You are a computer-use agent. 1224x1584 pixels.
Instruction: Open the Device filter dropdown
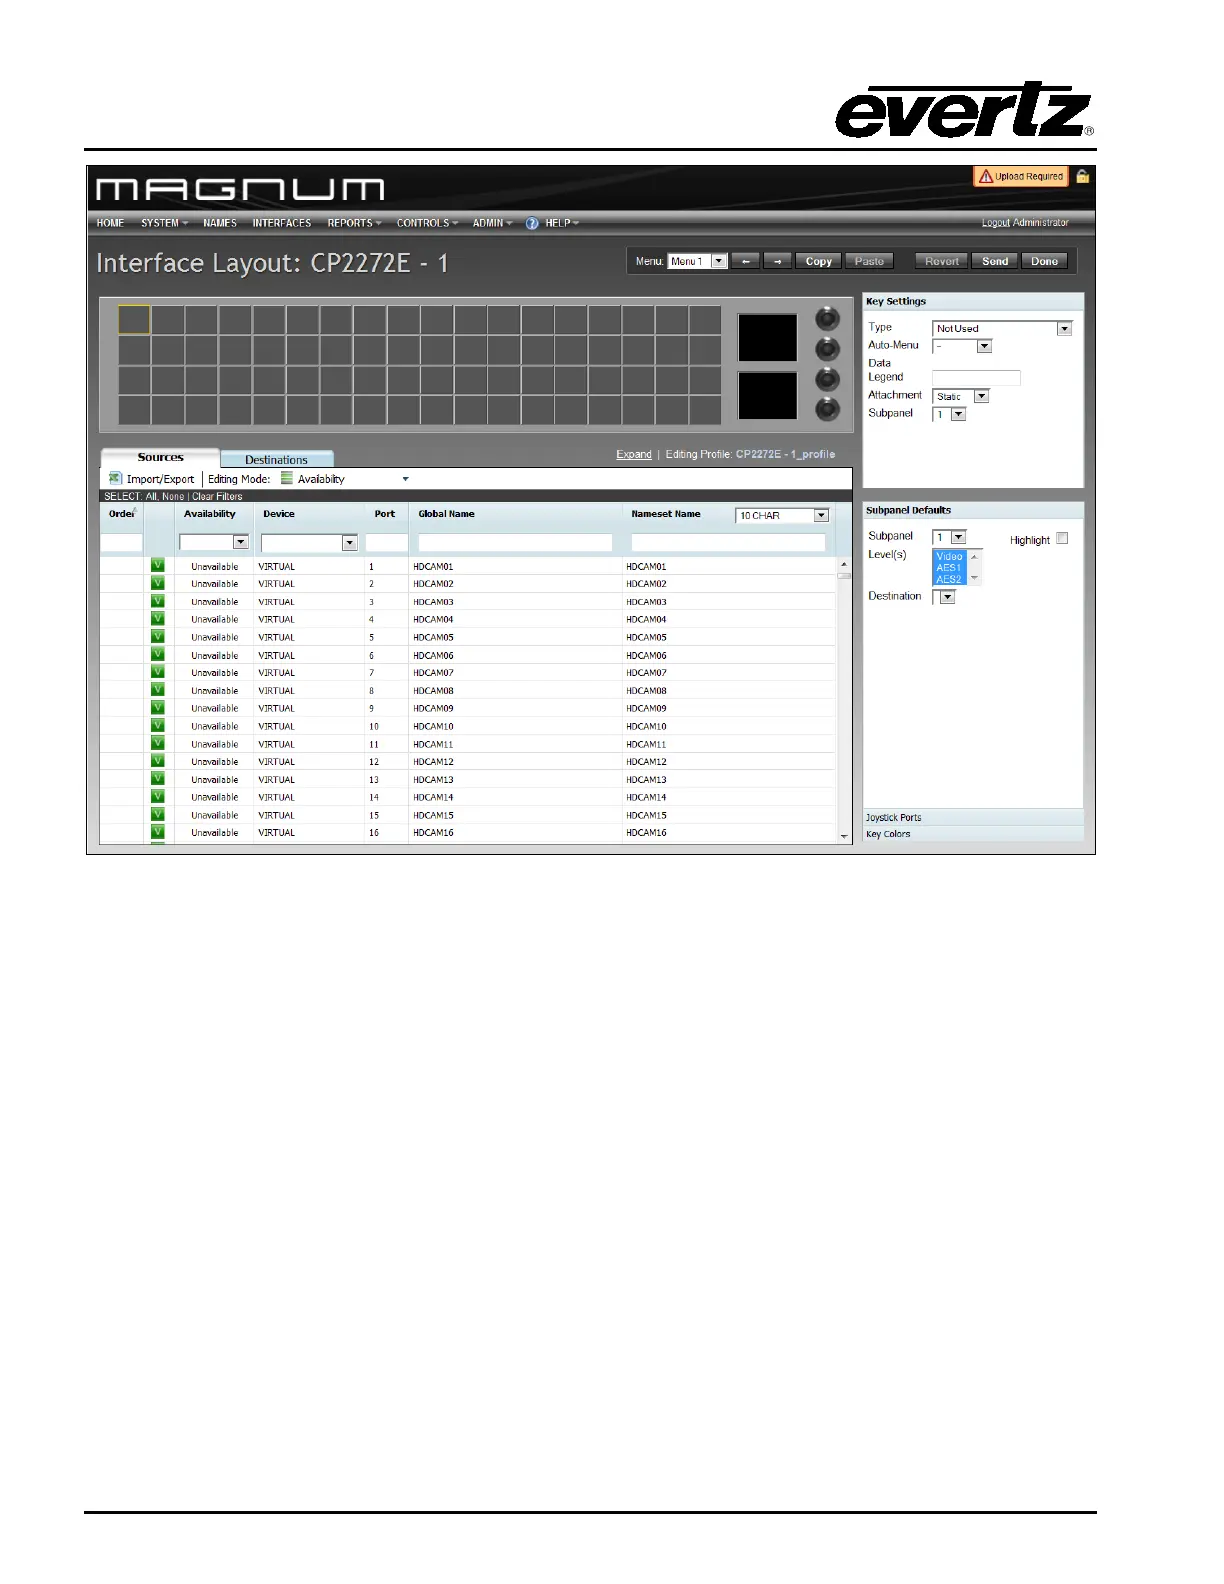[x=309, y=543]
